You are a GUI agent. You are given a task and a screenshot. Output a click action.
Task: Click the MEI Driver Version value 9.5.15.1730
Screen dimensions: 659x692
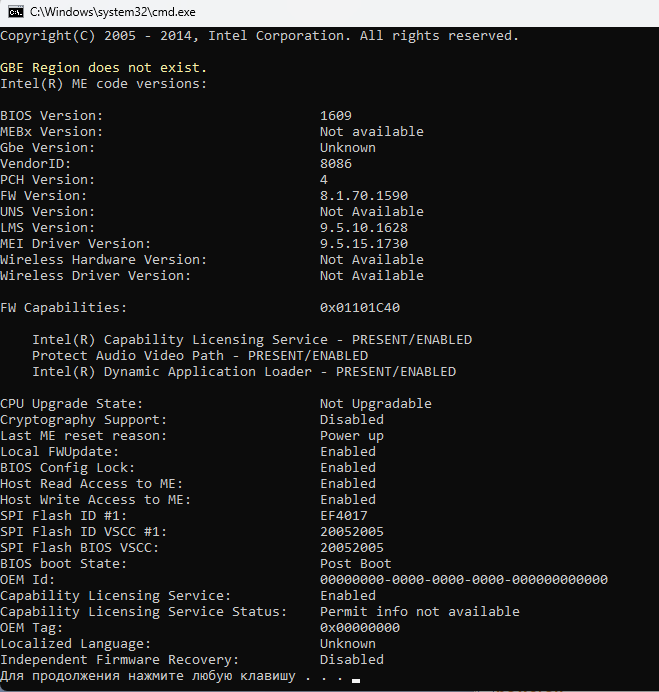(364, 243)
